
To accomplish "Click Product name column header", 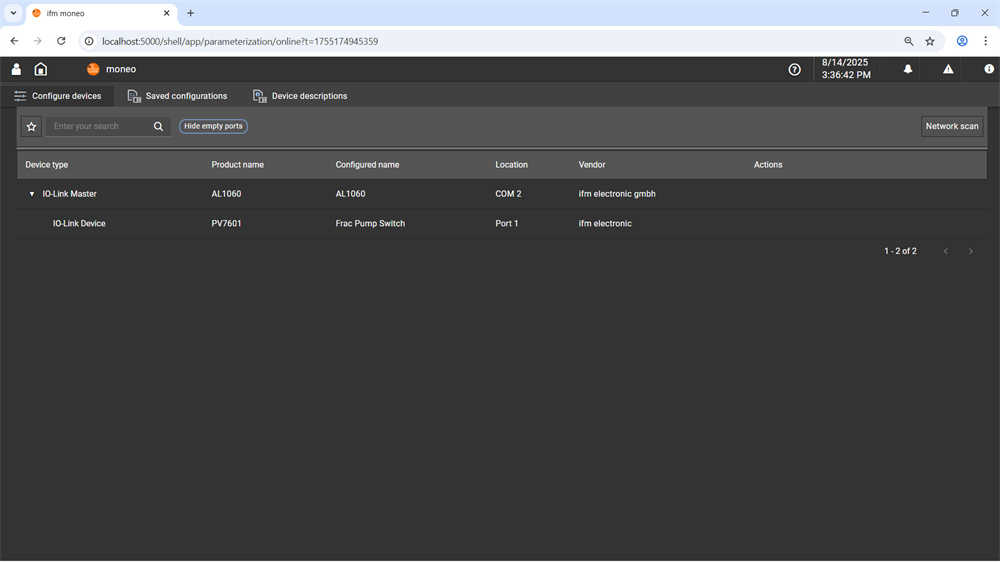I will pyautogui.click(x=237, y=165).
